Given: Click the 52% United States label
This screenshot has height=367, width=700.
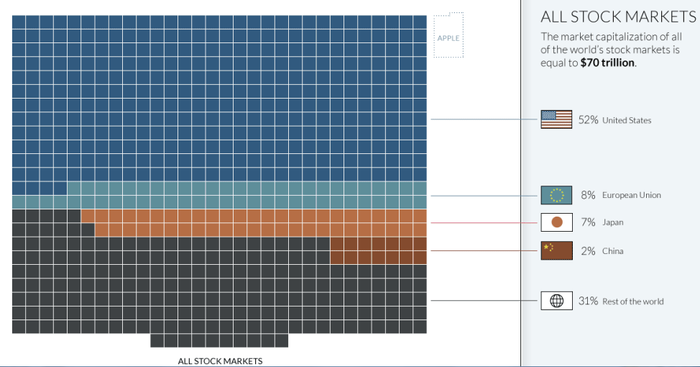Looking at the screenshot, I should pyautogui.click(x=615, y=120).
